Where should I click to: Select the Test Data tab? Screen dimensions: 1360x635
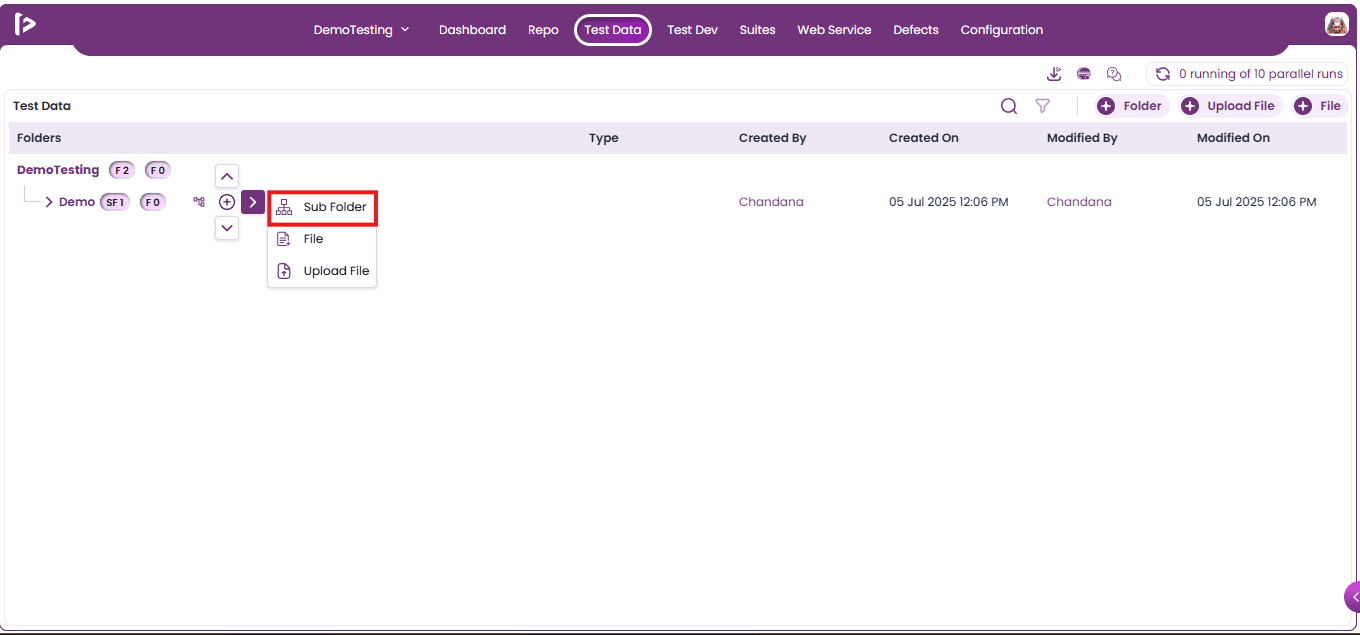pyautogui.click(x=613, y=30)
